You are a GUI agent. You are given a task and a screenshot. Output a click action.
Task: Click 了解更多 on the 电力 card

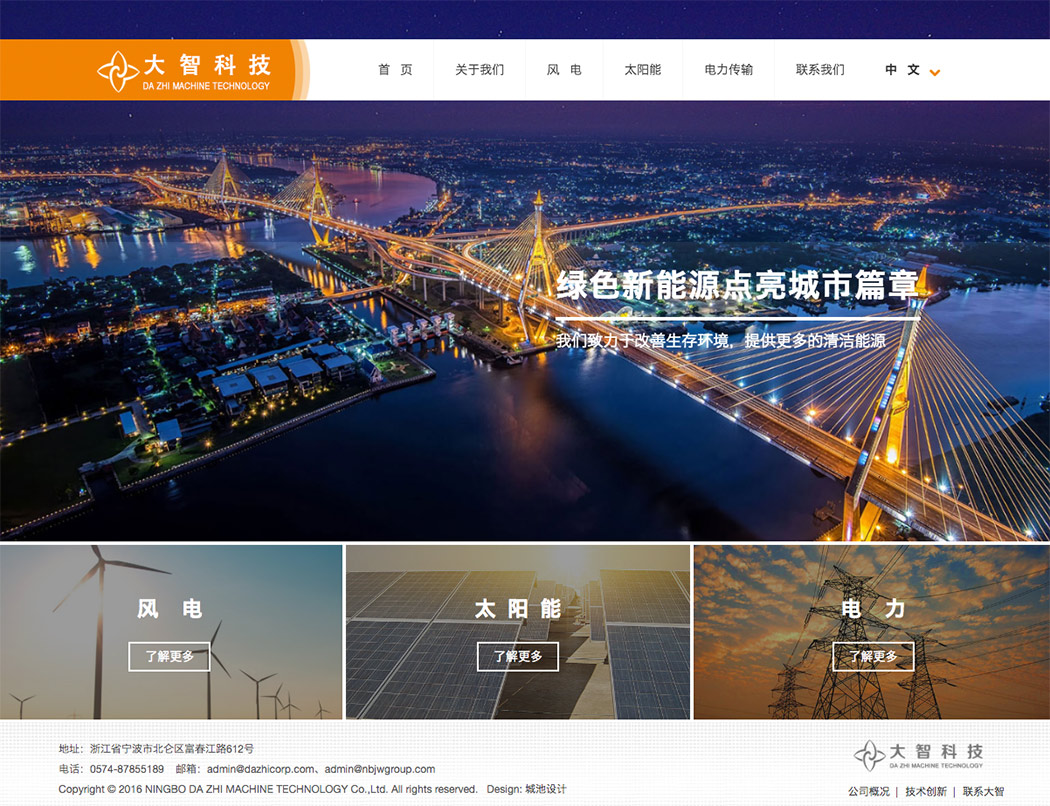point(873,656)
